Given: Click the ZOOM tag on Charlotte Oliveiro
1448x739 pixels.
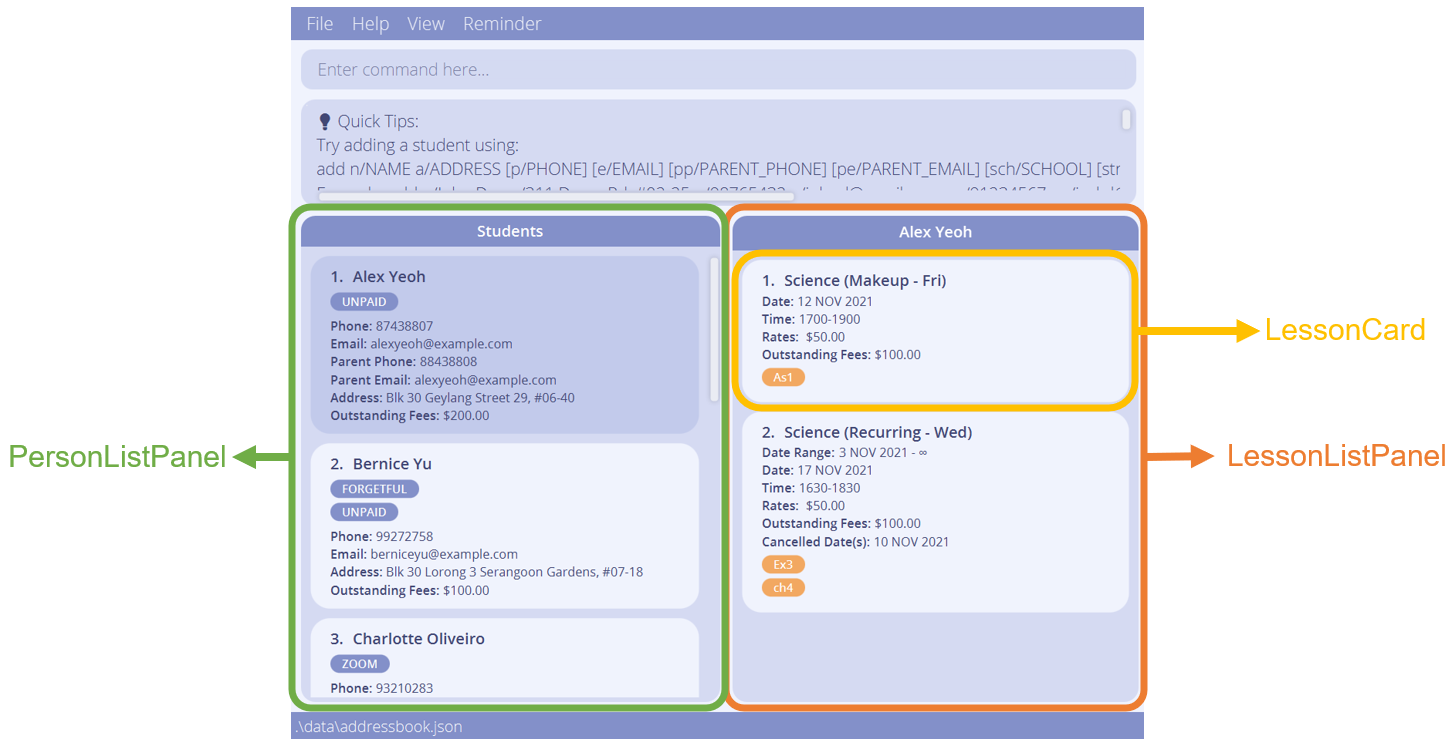Looking at the screenshot, I should (x=360, y=664).
